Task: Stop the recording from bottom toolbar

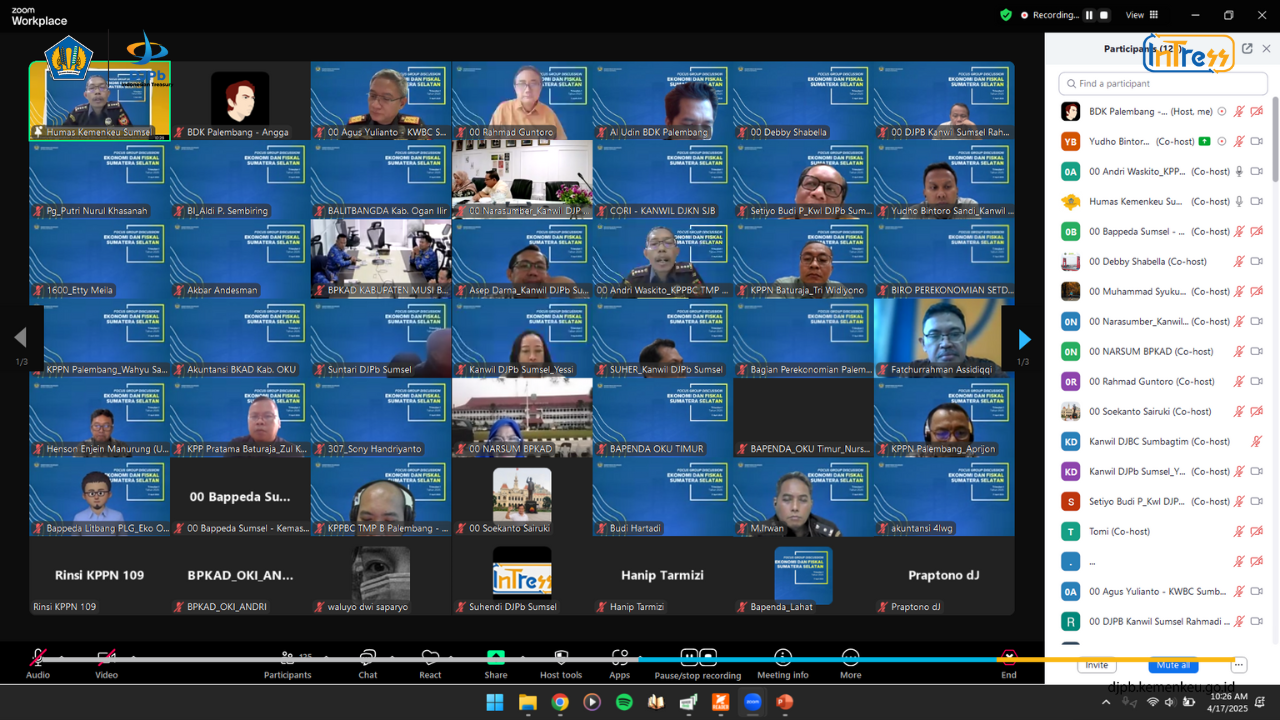Action: coord(708,657)
